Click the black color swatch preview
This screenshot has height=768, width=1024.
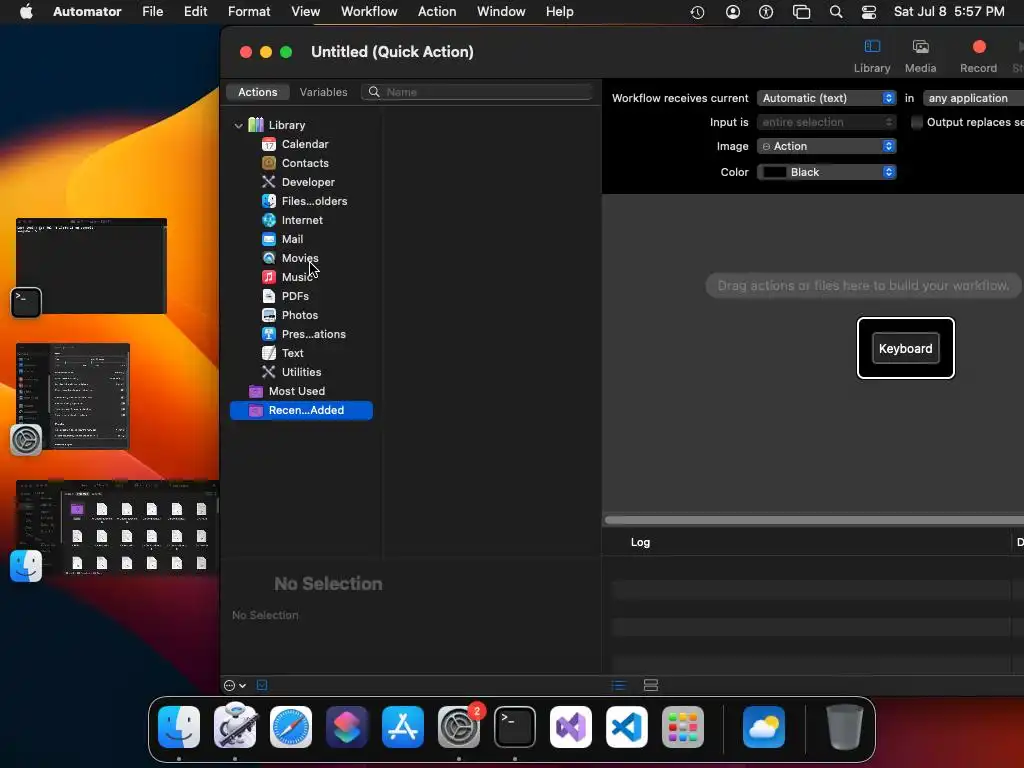pyautogui.click(x=775, y=172)
